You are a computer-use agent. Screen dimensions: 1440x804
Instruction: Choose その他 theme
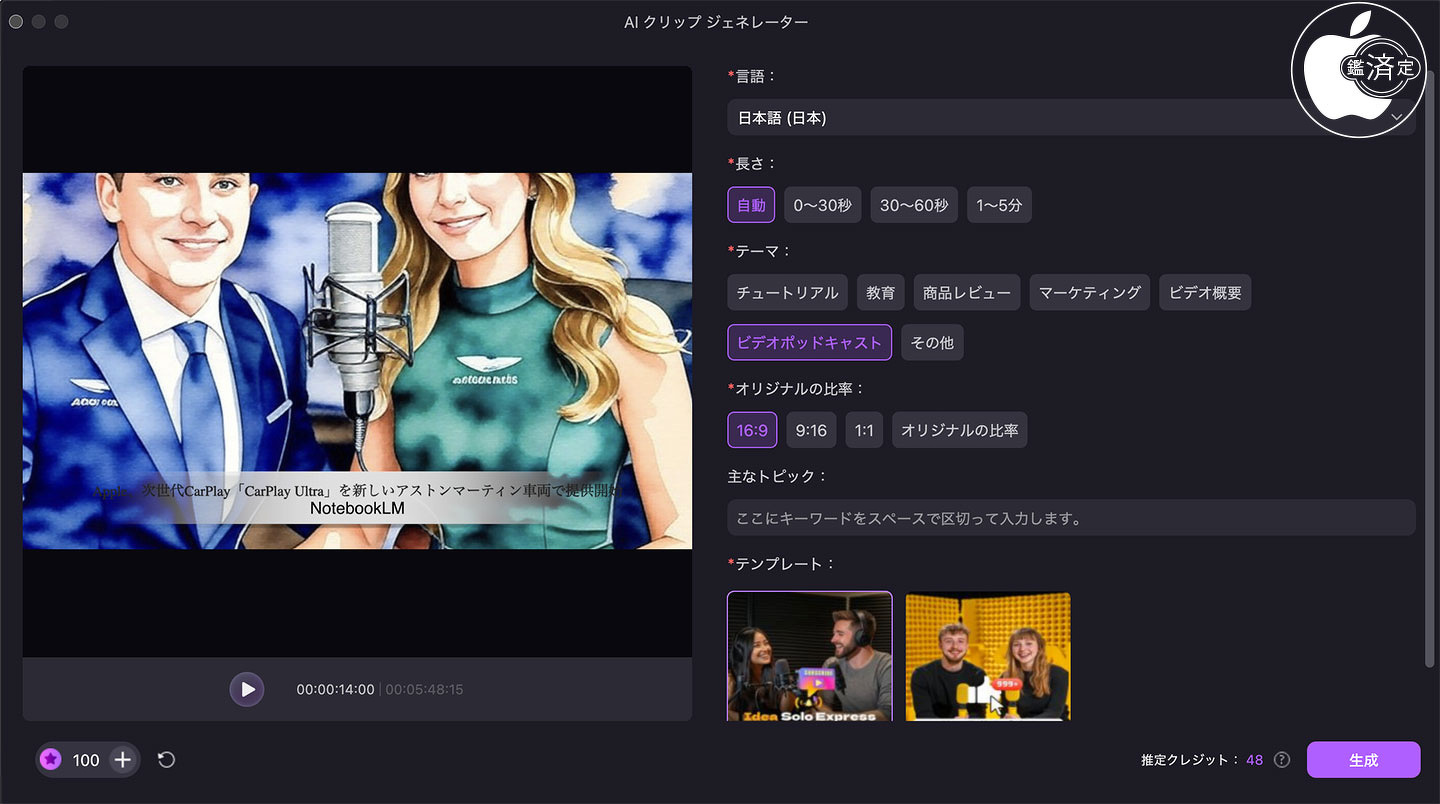932,342
